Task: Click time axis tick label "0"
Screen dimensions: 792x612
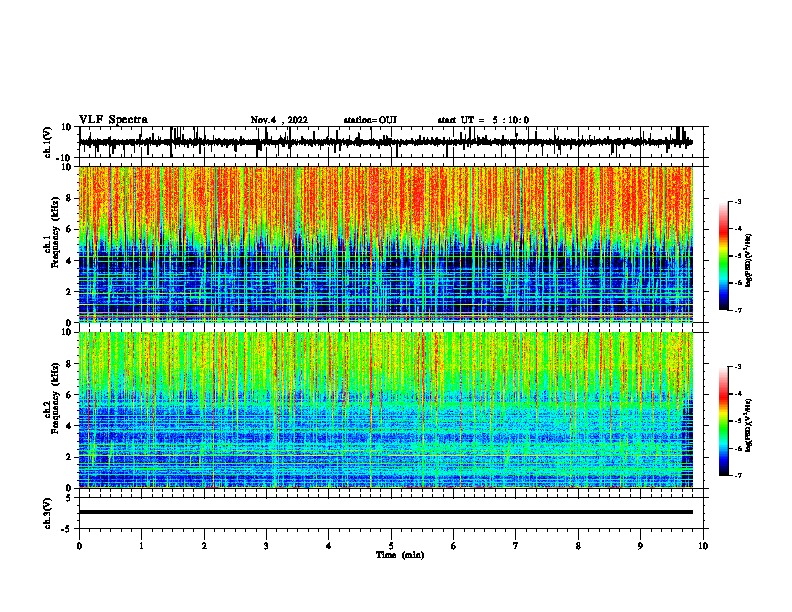Action: [79, 546]
